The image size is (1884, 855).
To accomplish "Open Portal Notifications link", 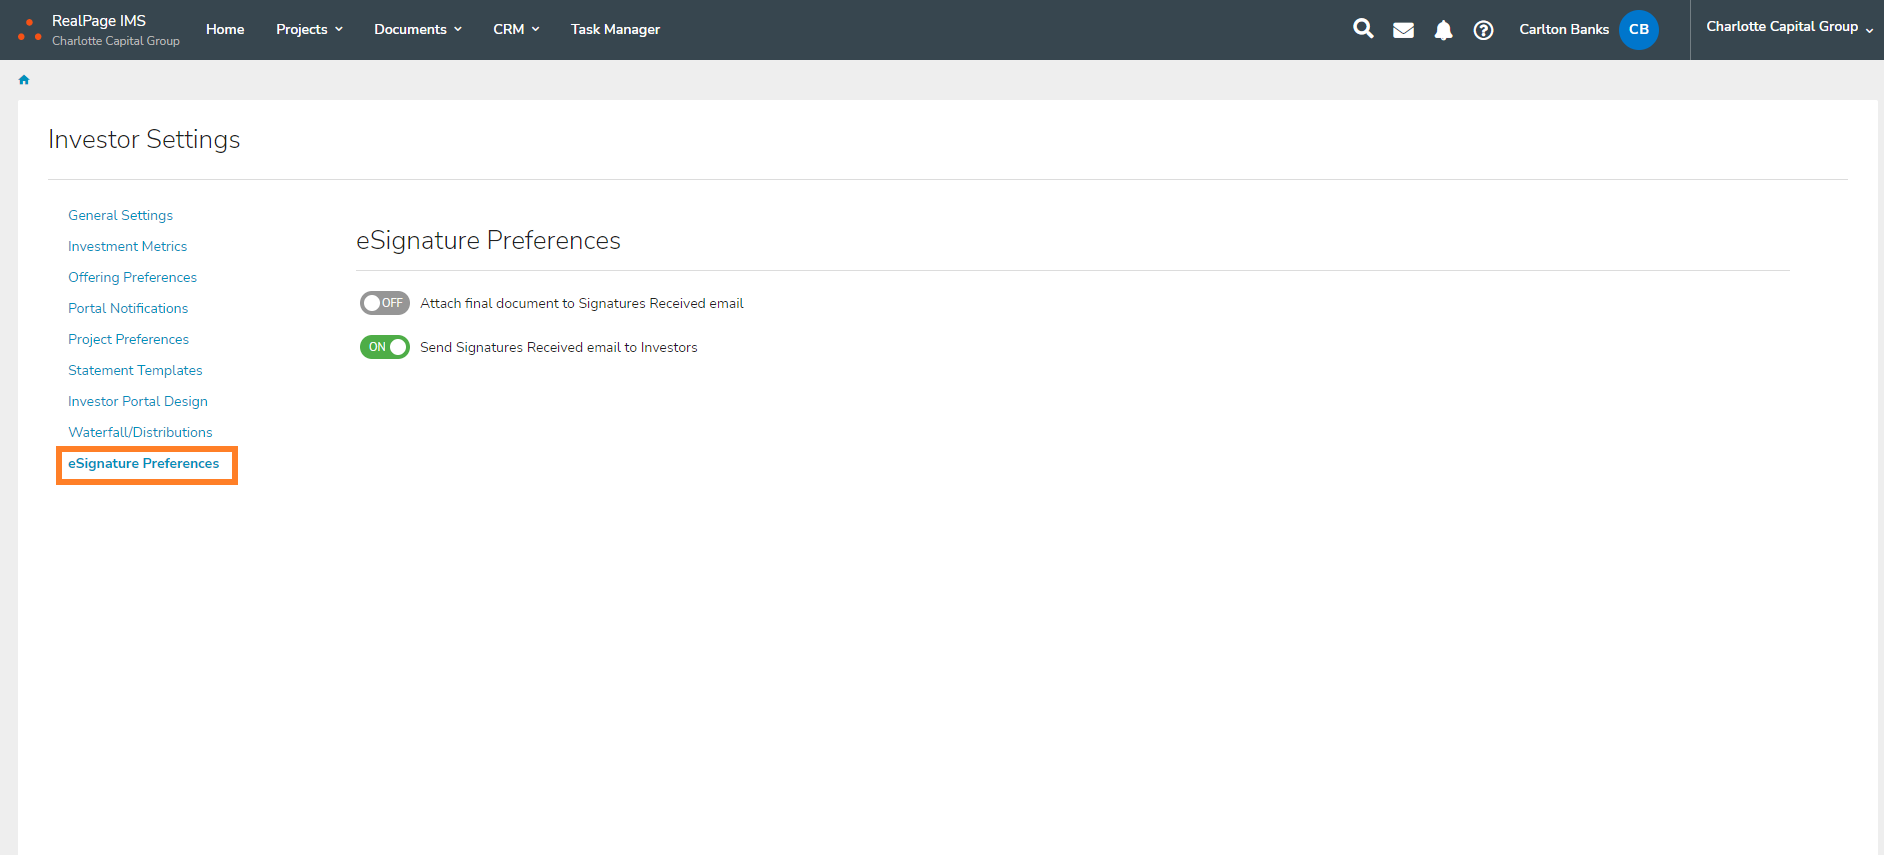I will pos(128,308).
